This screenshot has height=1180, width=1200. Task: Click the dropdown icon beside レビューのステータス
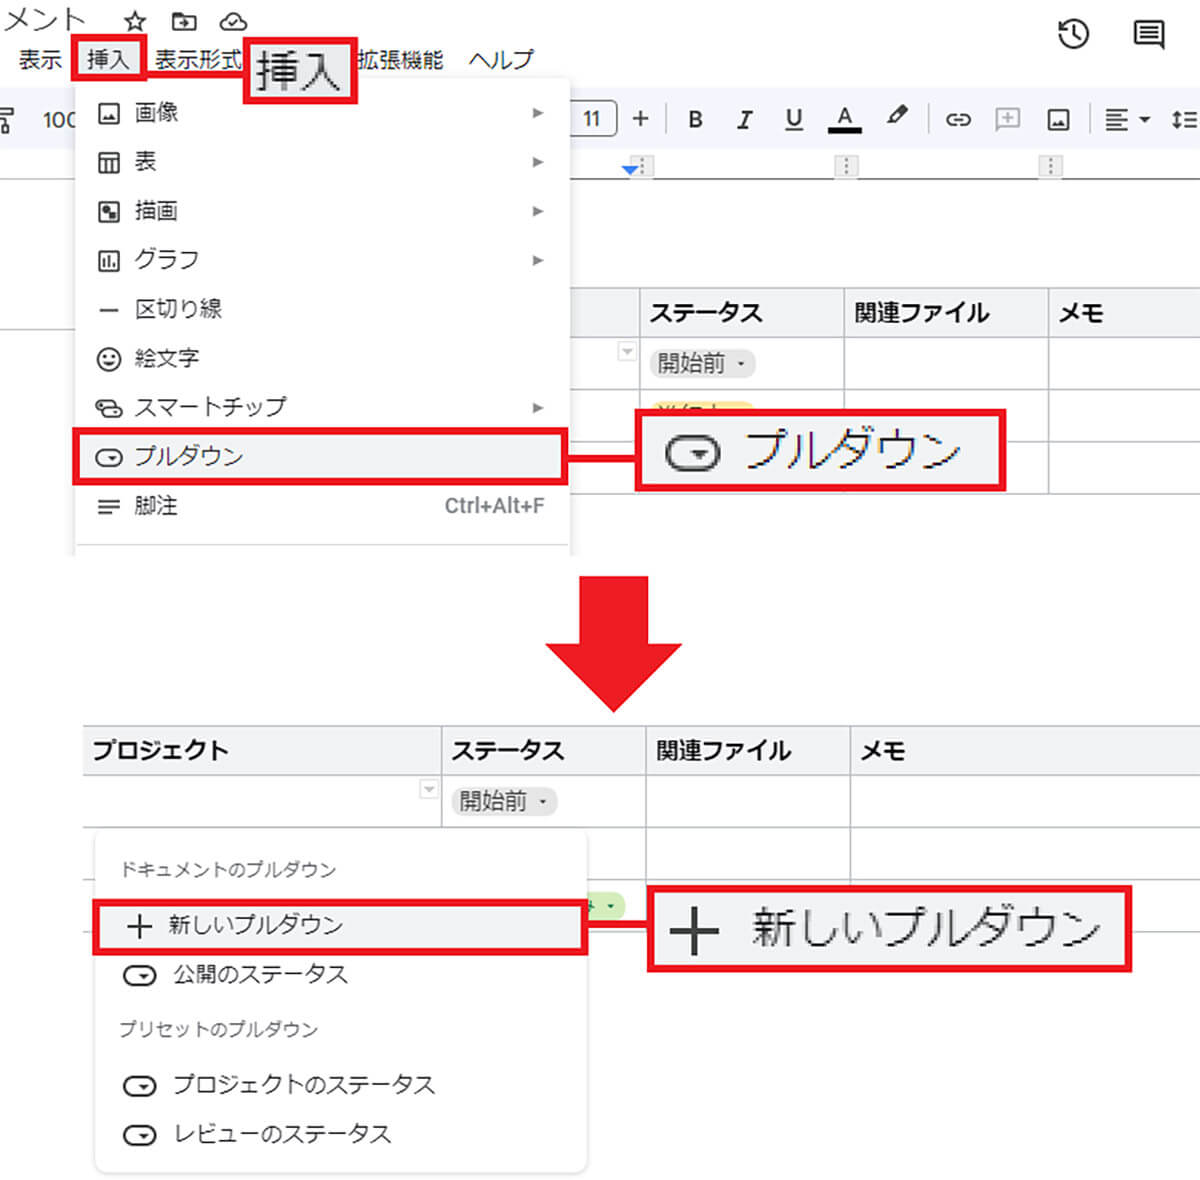pyautogui.click(x=139, y=1135)
